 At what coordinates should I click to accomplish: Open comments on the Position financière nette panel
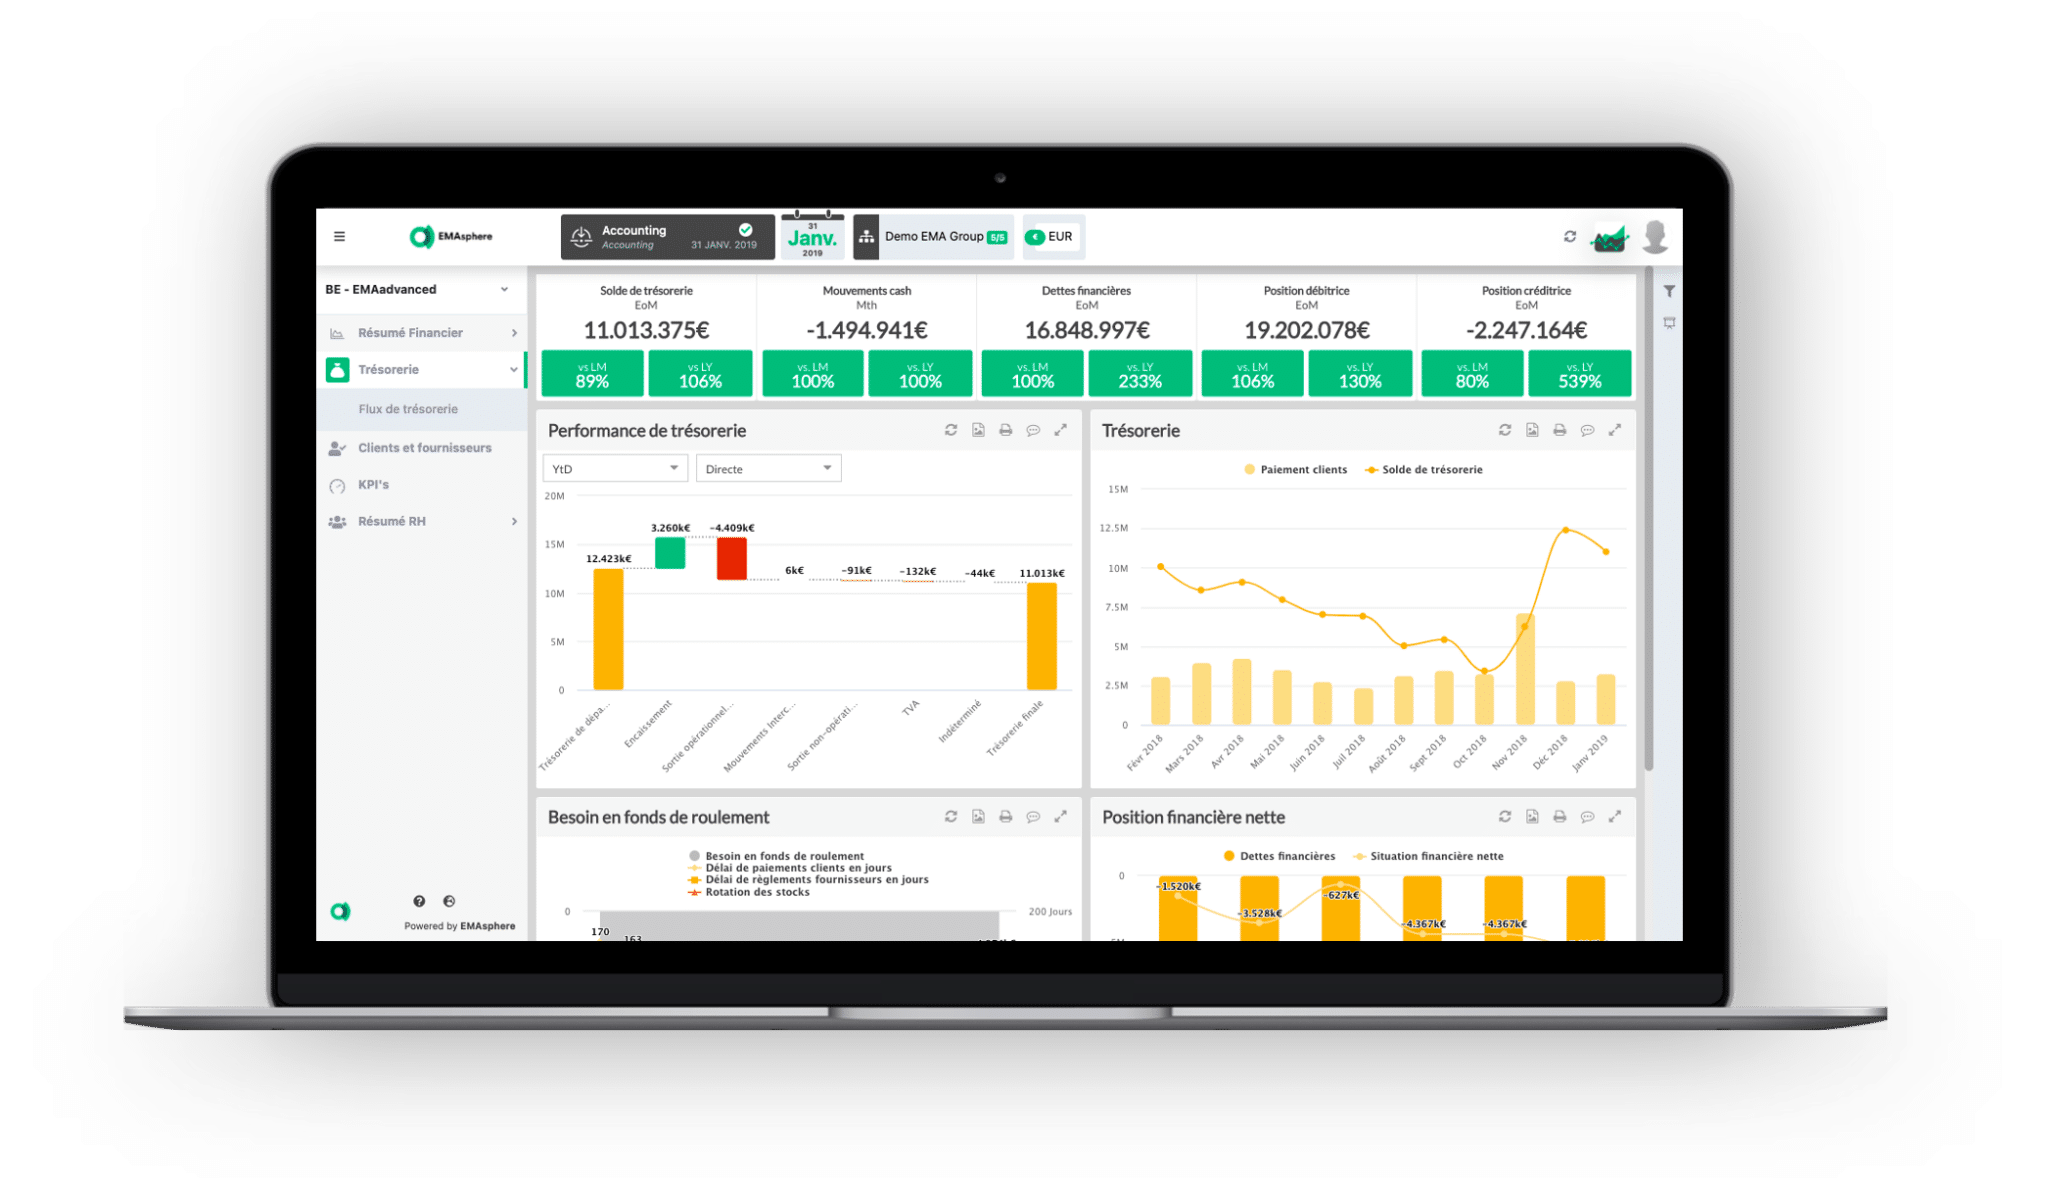pyautogui.click(x=1588, y=816)
